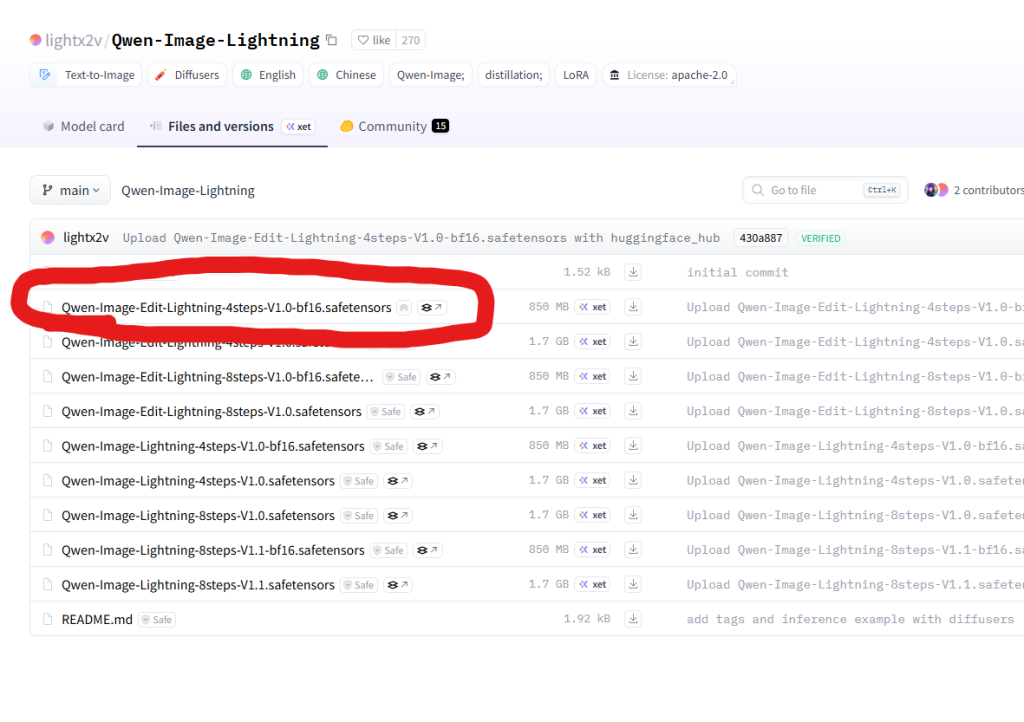Click xet badge on Qwen-Image-Lightning-4steps-V1.0-bf16 row
1024x722 pixels.
coord(592,446)
